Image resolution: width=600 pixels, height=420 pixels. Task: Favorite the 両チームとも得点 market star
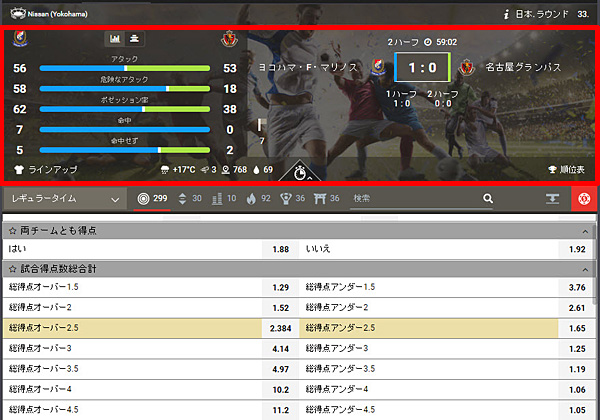[13, 231]
